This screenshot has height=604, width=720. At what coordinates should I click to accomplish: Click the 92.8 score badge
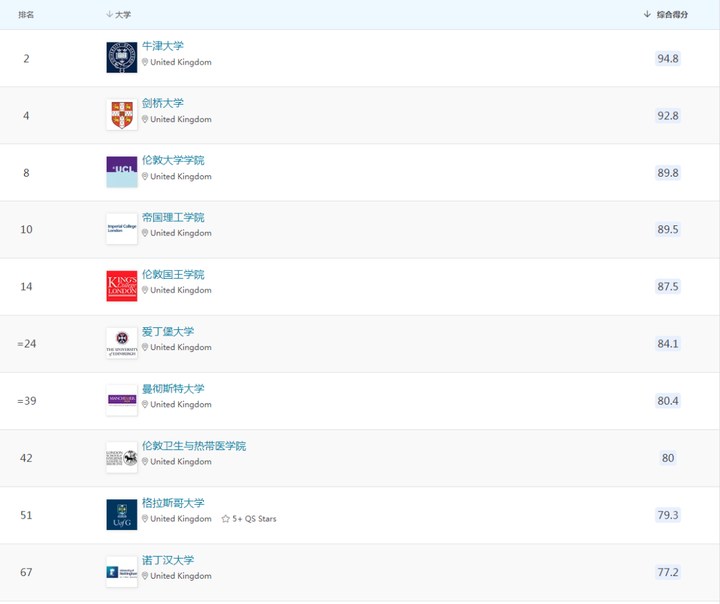click(668, 115)
